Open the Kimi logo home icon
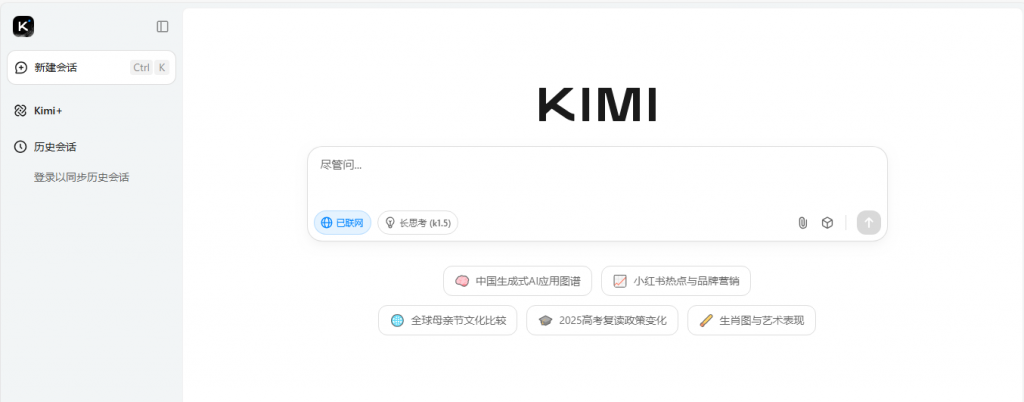This screenshot has height=402, width=1024. (24, 26)
